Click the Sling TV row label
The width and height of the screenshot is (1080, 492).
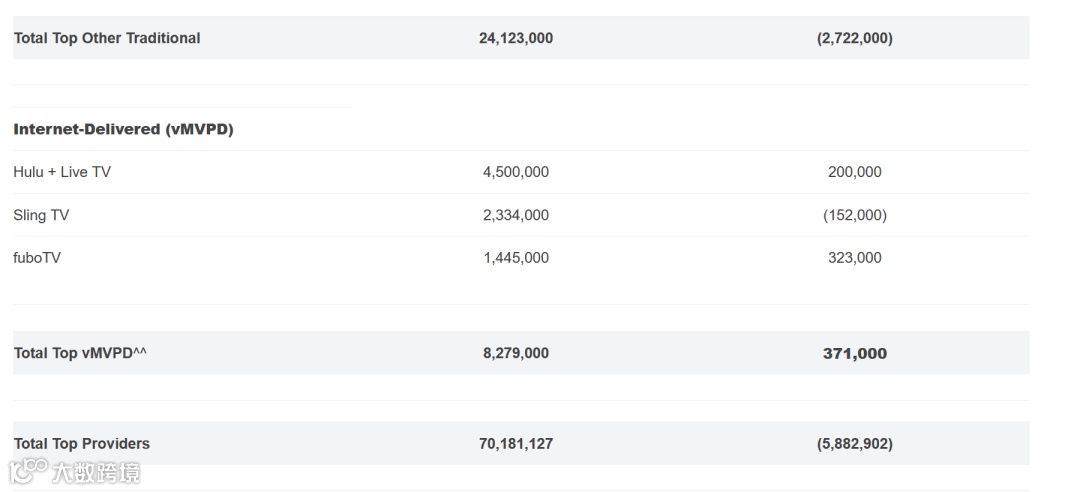41,215
